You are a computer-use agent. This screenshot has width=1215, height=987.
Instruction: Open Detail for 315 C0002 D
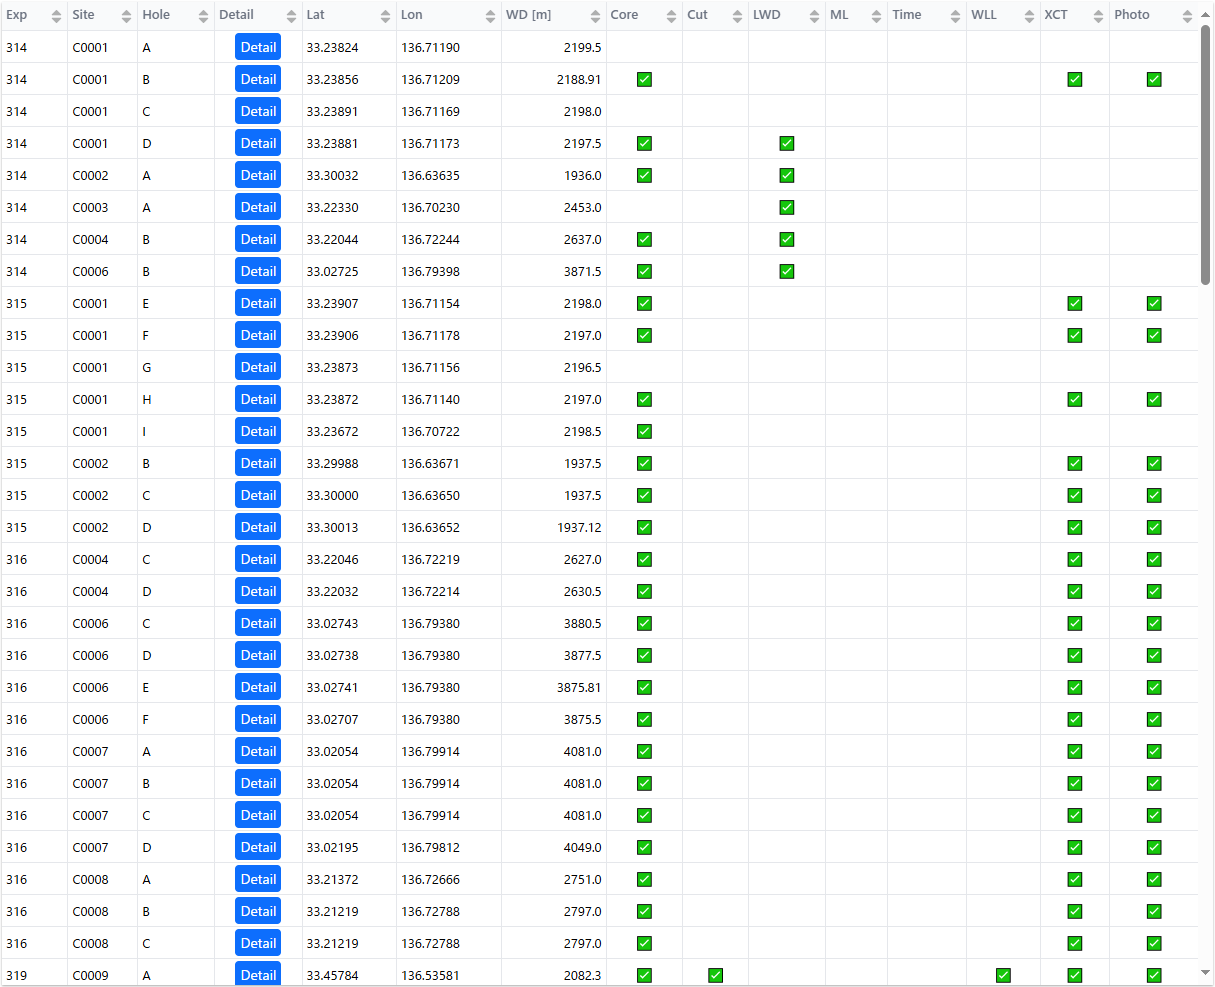coord(258,527)
